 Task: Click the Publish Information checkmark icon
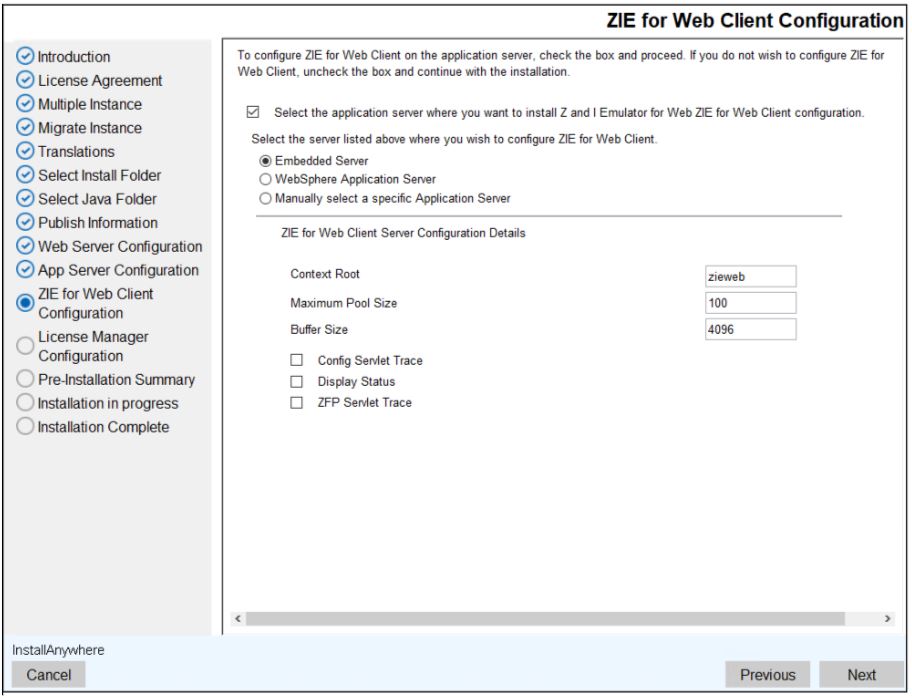click(x=25, y=222)
